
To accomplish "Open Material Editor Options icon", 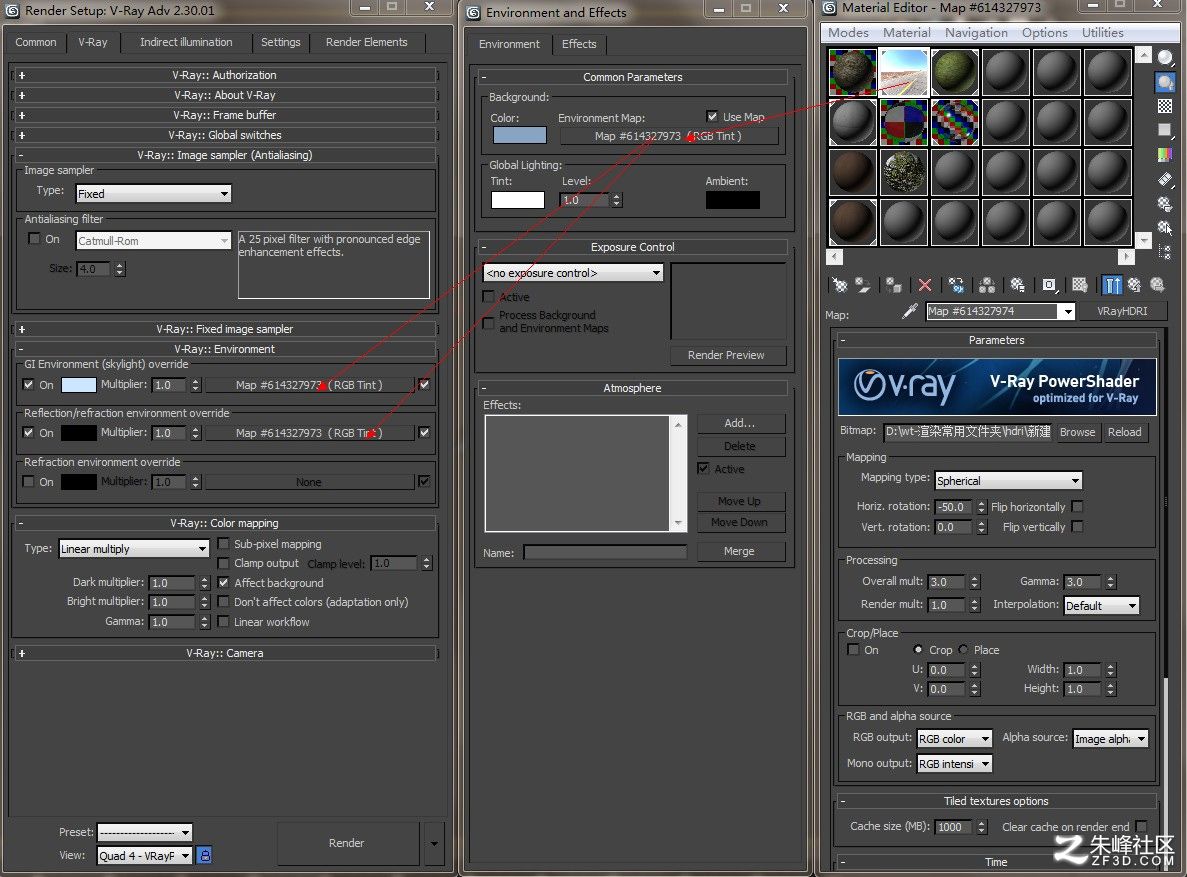I will (1165, 203).
